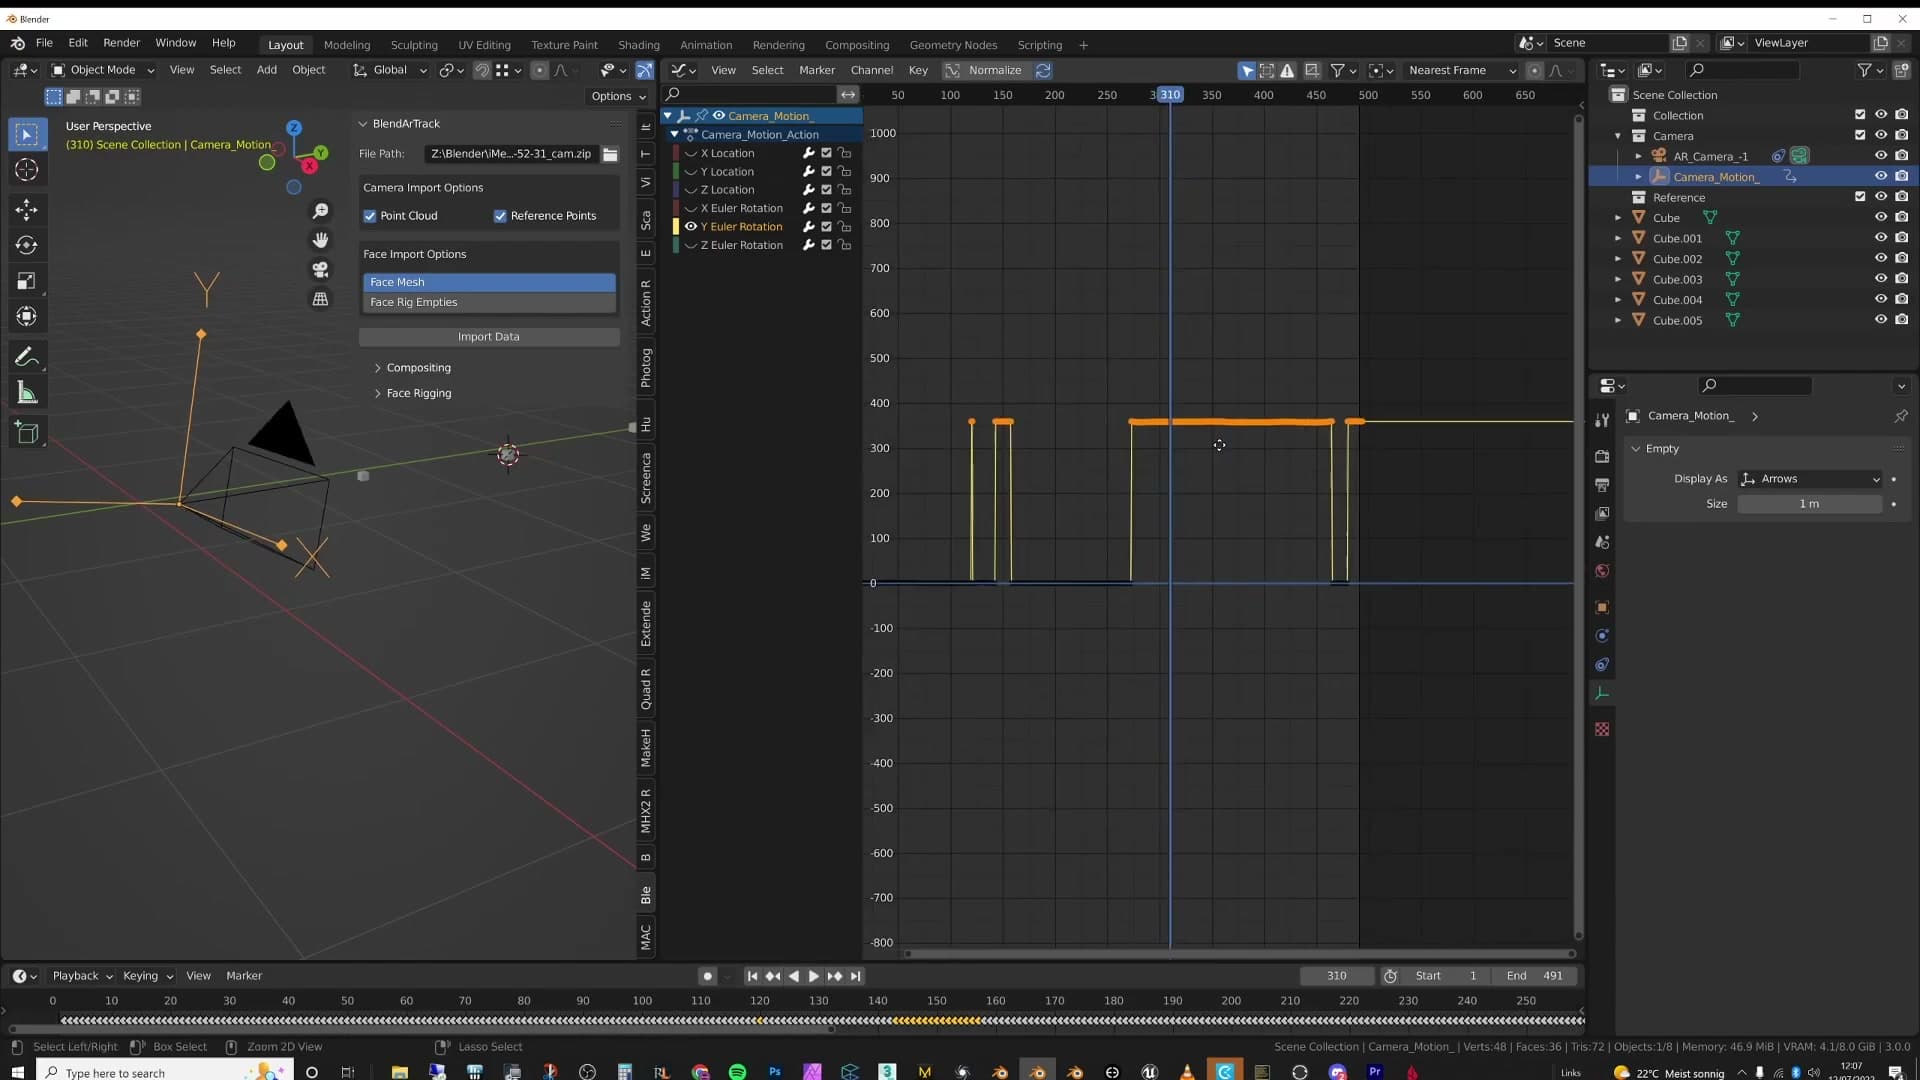Switch perspective/orthographic grid icon
Viewport: 1920px width, 1080px height.
click(x=320, y=299)
